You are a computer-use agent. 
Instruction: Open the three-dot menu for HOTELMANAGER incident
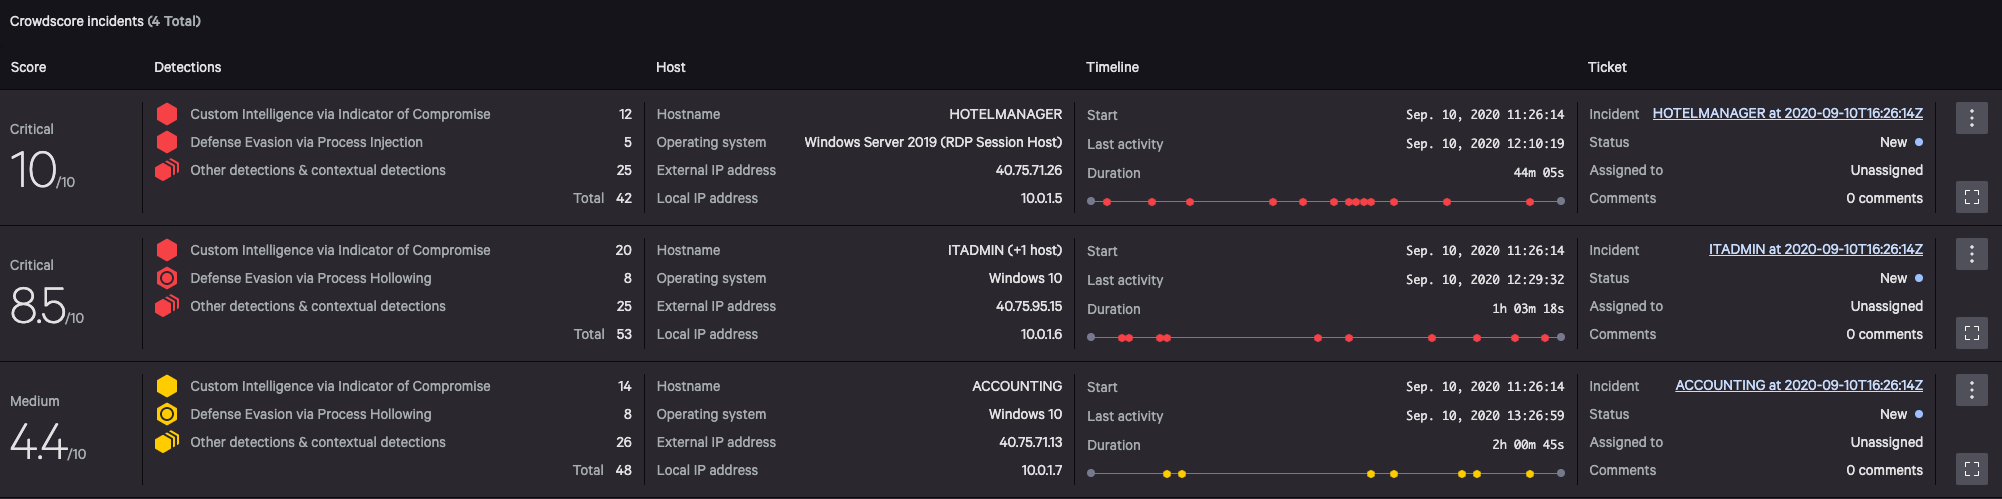pos(1971,118)
